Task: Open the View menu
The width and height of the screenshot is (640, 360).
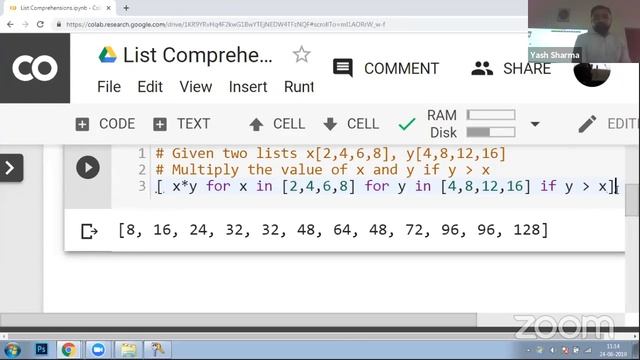Action: [196, 87]
